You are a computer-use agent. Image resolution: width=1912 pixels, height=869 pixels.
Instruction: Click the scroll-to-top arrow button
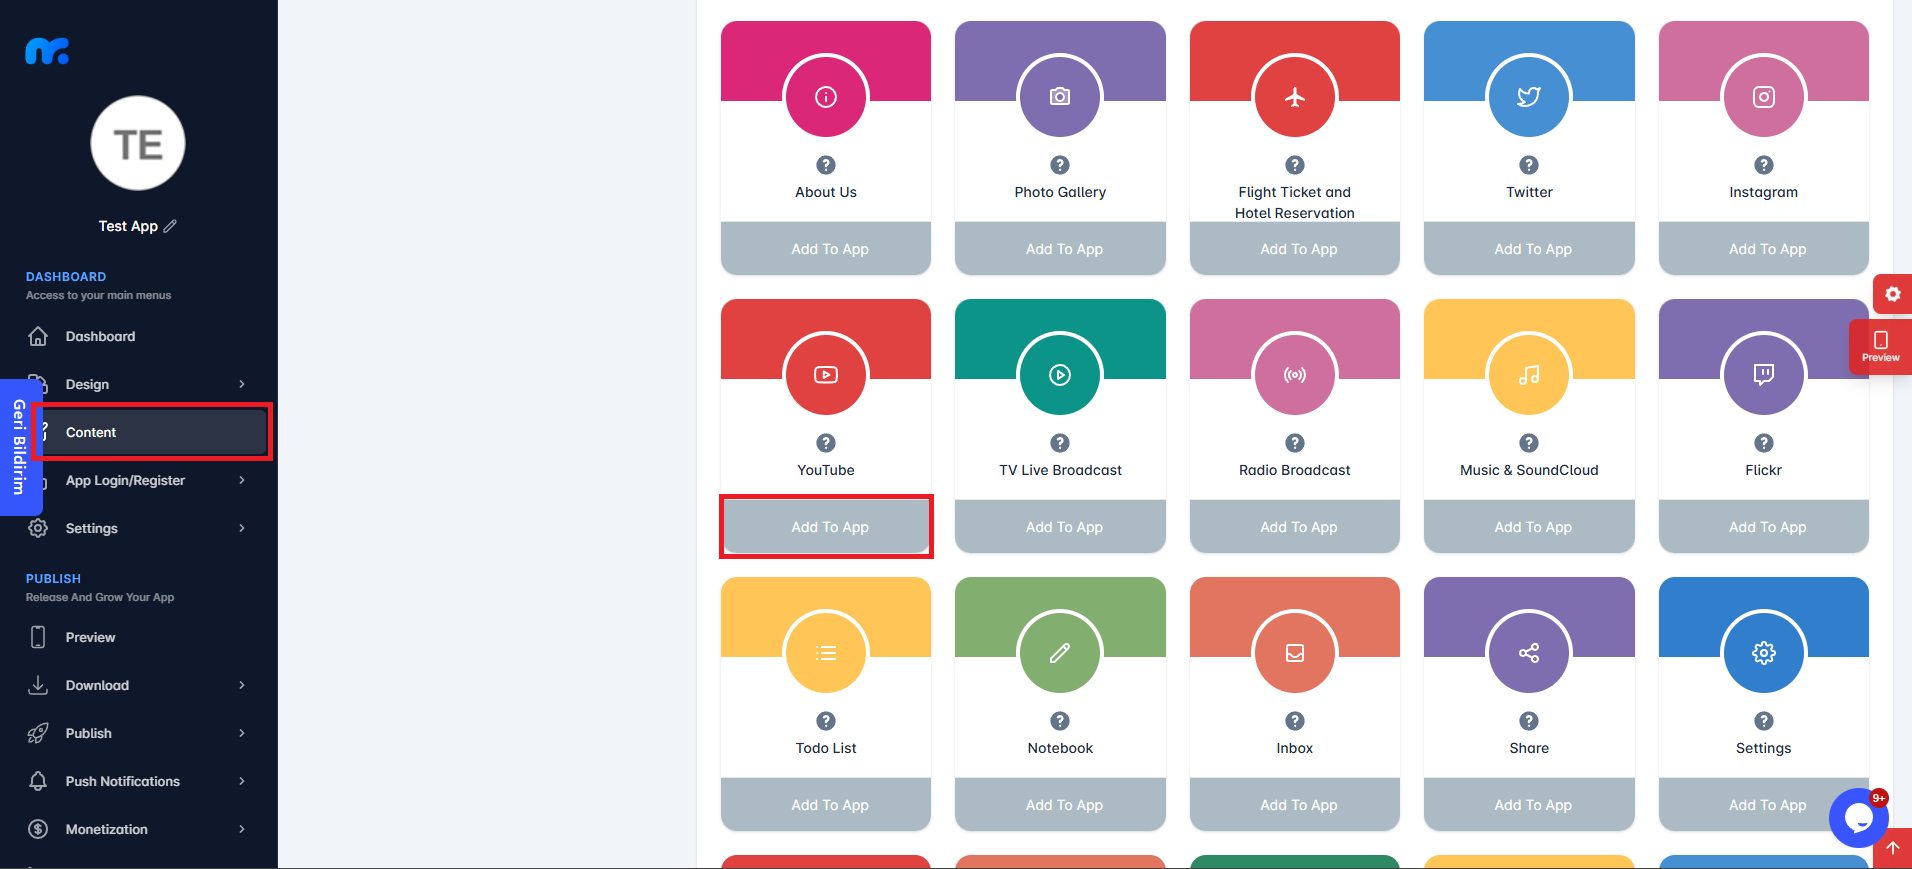coord(1892,848)
